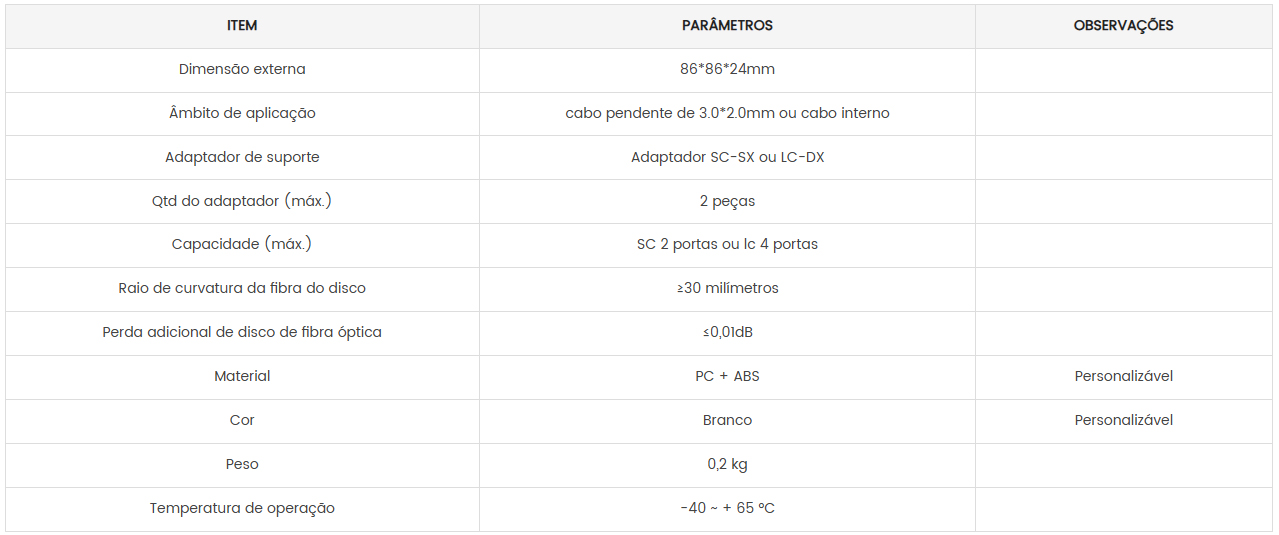This screenshot has height=535, width=1279.
Task: Select the Dimensão externa cell
Action: (x=242, y=70)
